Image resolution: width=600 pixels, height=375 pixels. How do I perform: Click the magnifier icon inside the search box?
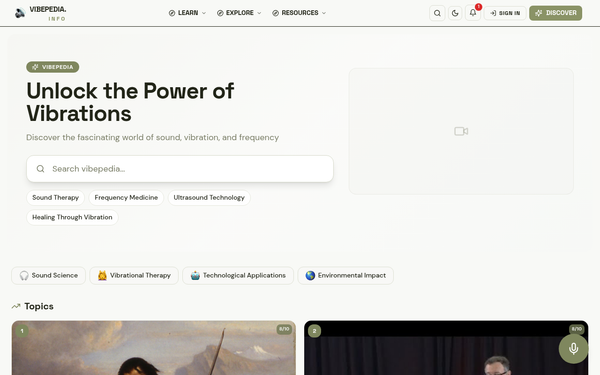click(41, 169)
